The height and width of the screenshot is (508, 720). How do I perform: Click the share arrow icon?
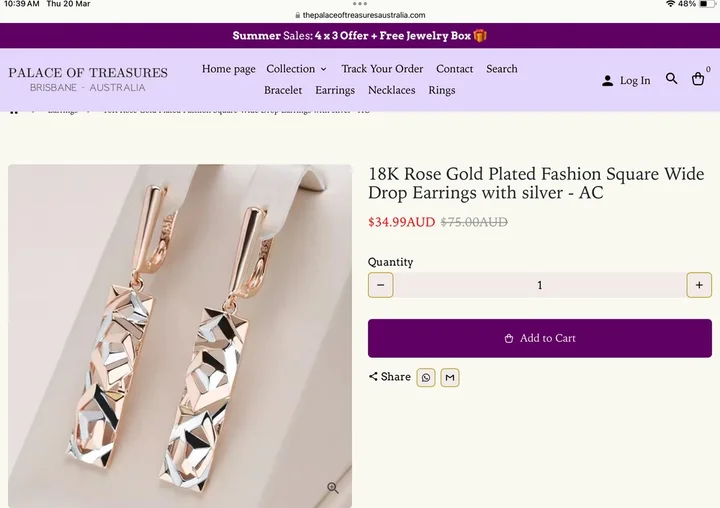373,377
